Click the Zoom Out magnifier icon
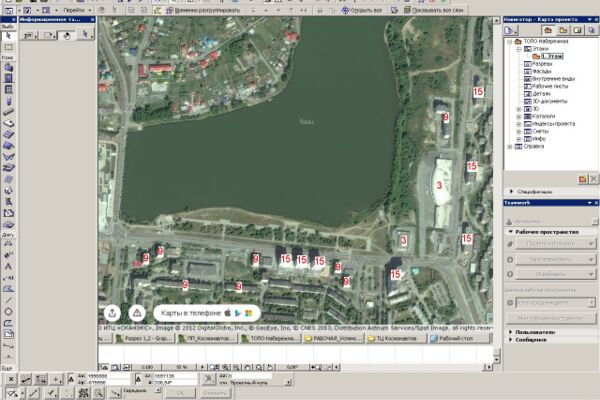 236,367
